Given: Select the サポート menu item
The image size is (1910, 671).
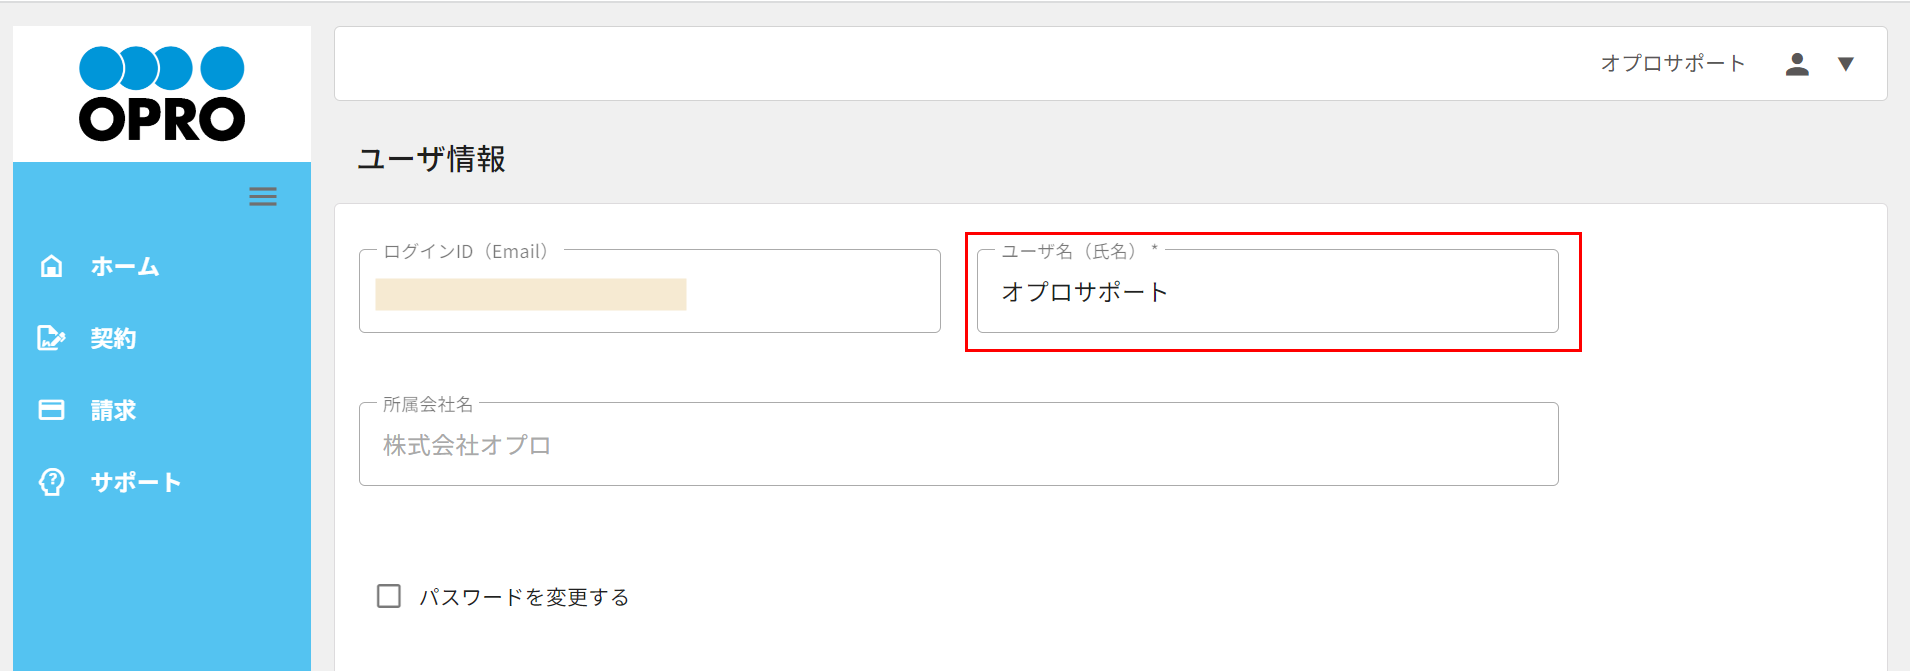Looking at the screenshot, I should tap(136, 483).
